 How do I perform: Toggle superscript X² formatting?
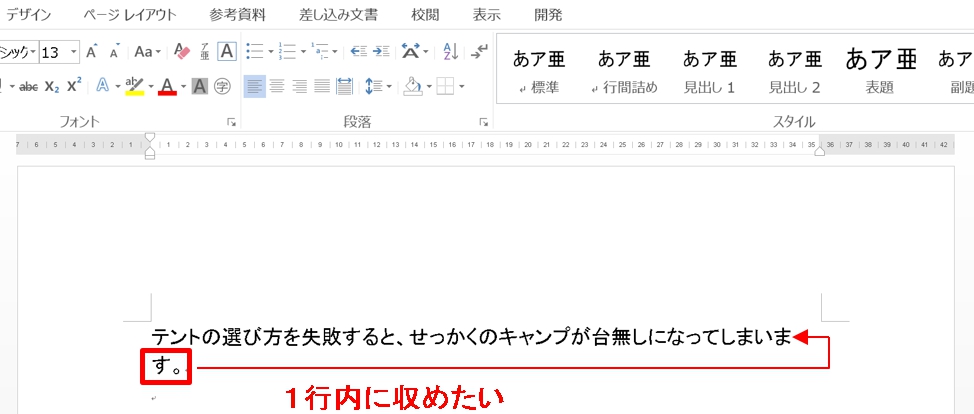tap(74, 86)
